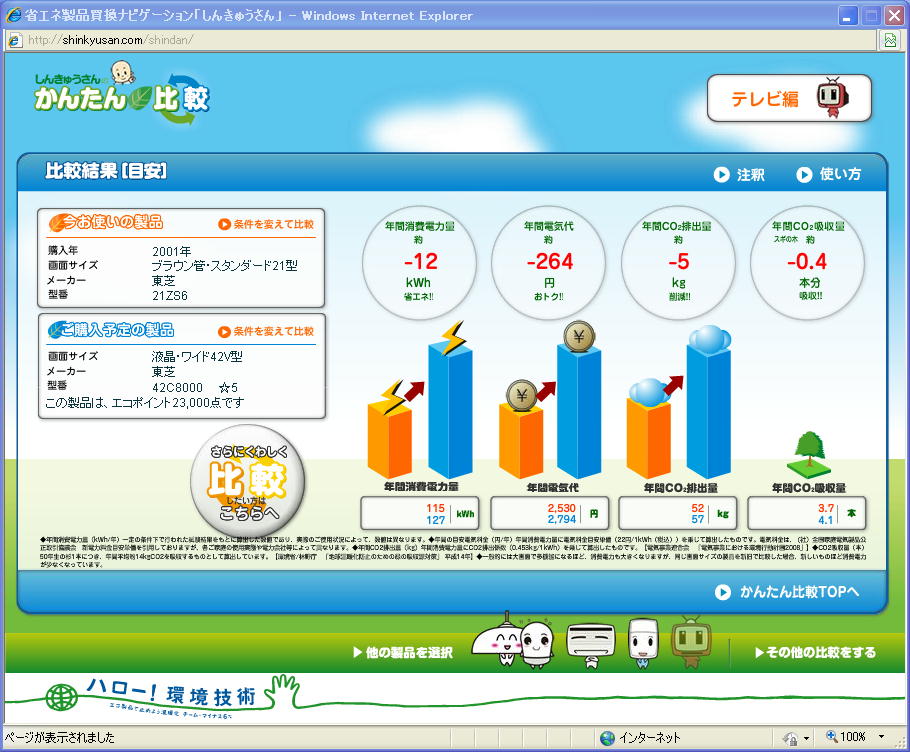This screenshot has height=752, width=910.
Task: Click model number 21ZS6
Action: (x=169, y=295)
